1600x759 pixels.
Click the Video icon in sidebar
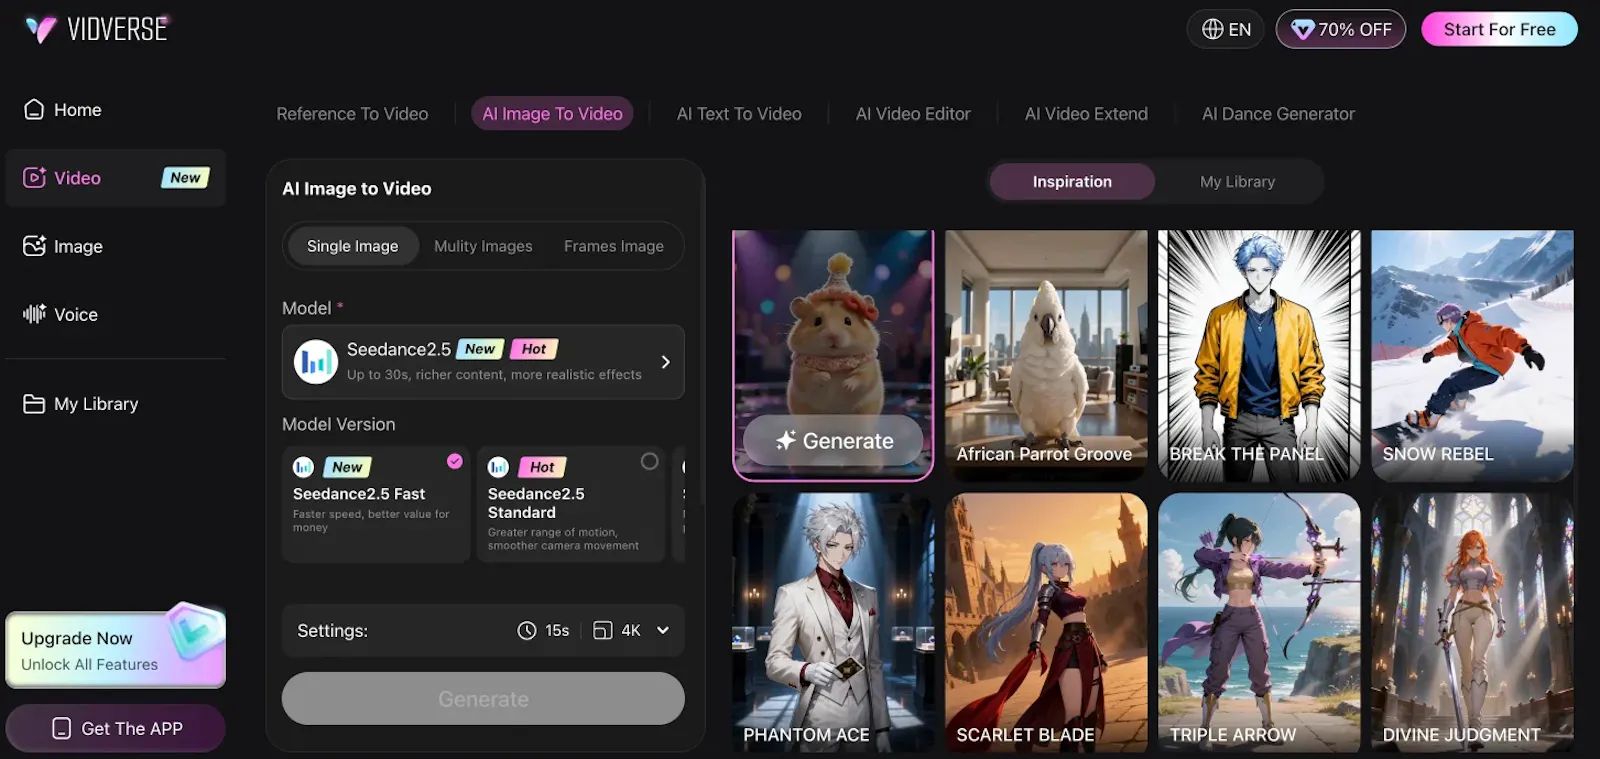point(34,178)
